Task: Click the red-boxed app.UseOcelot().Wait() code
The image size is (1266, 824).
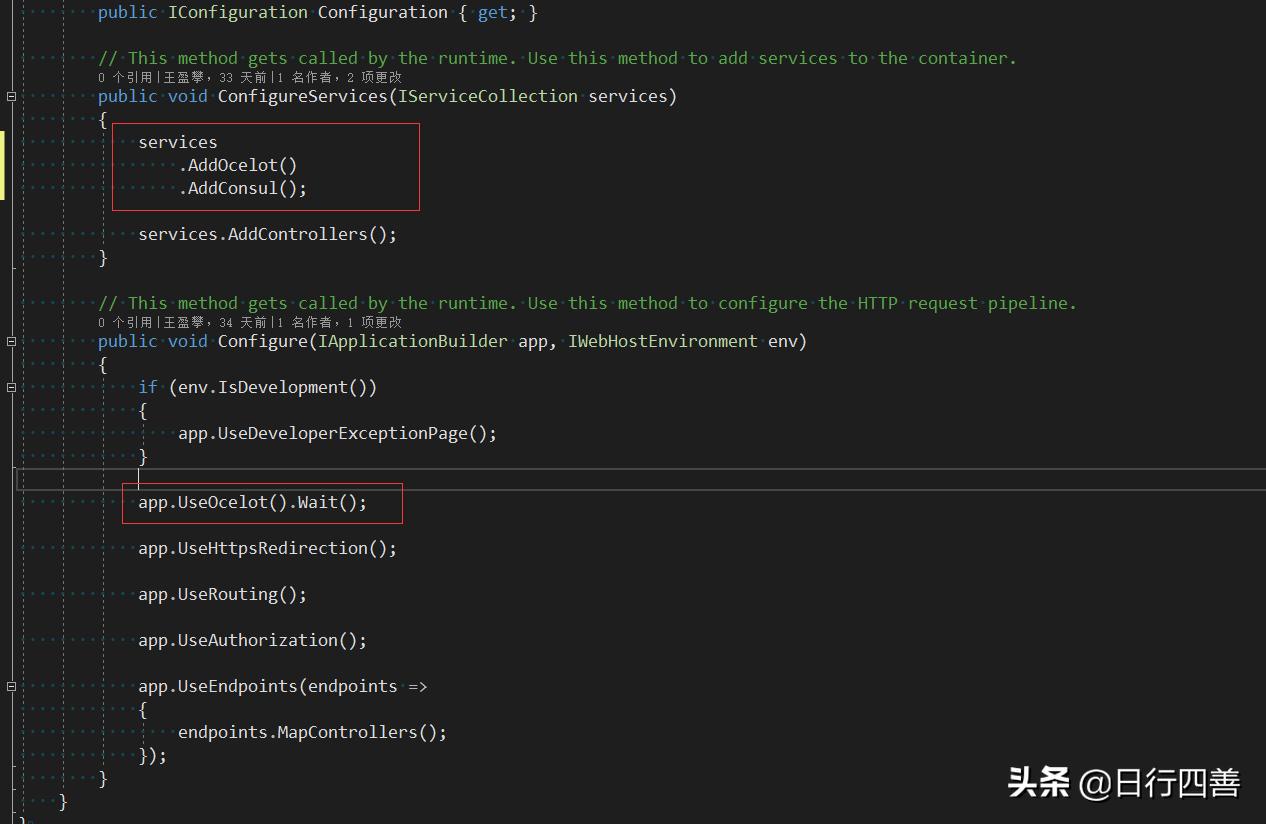Action: [252, 502]
